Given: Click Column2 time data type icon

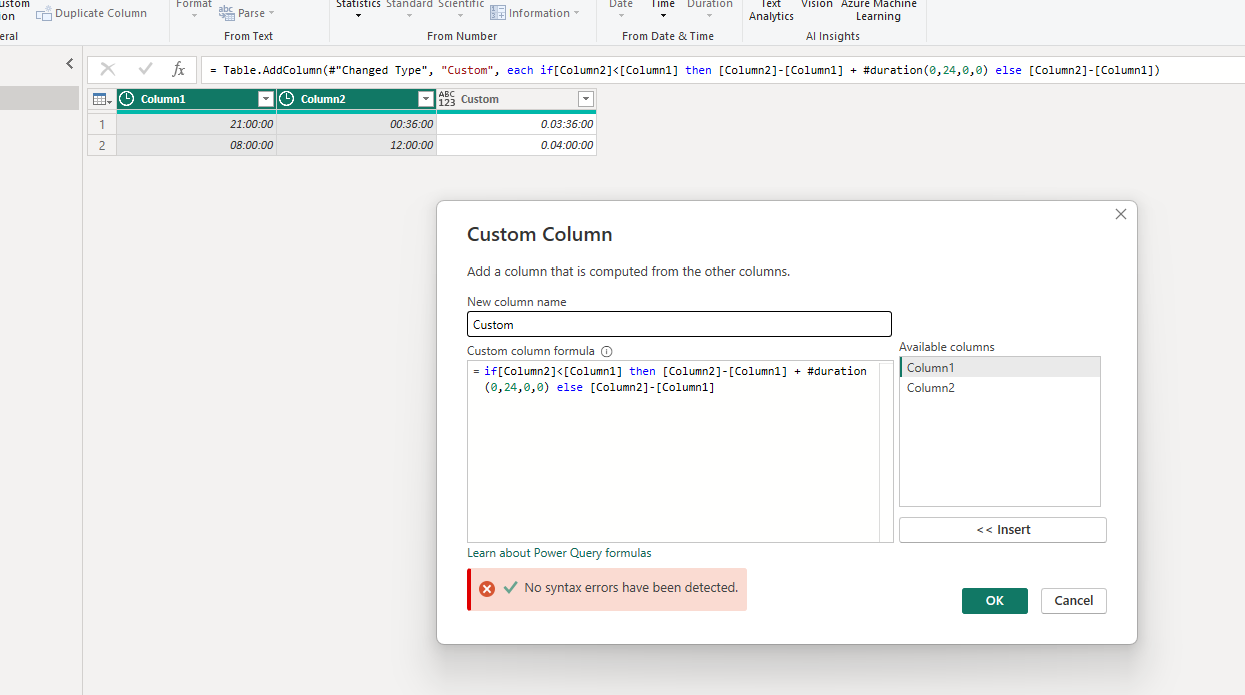Looking at the screenshot, I should [x=287, y=99].
